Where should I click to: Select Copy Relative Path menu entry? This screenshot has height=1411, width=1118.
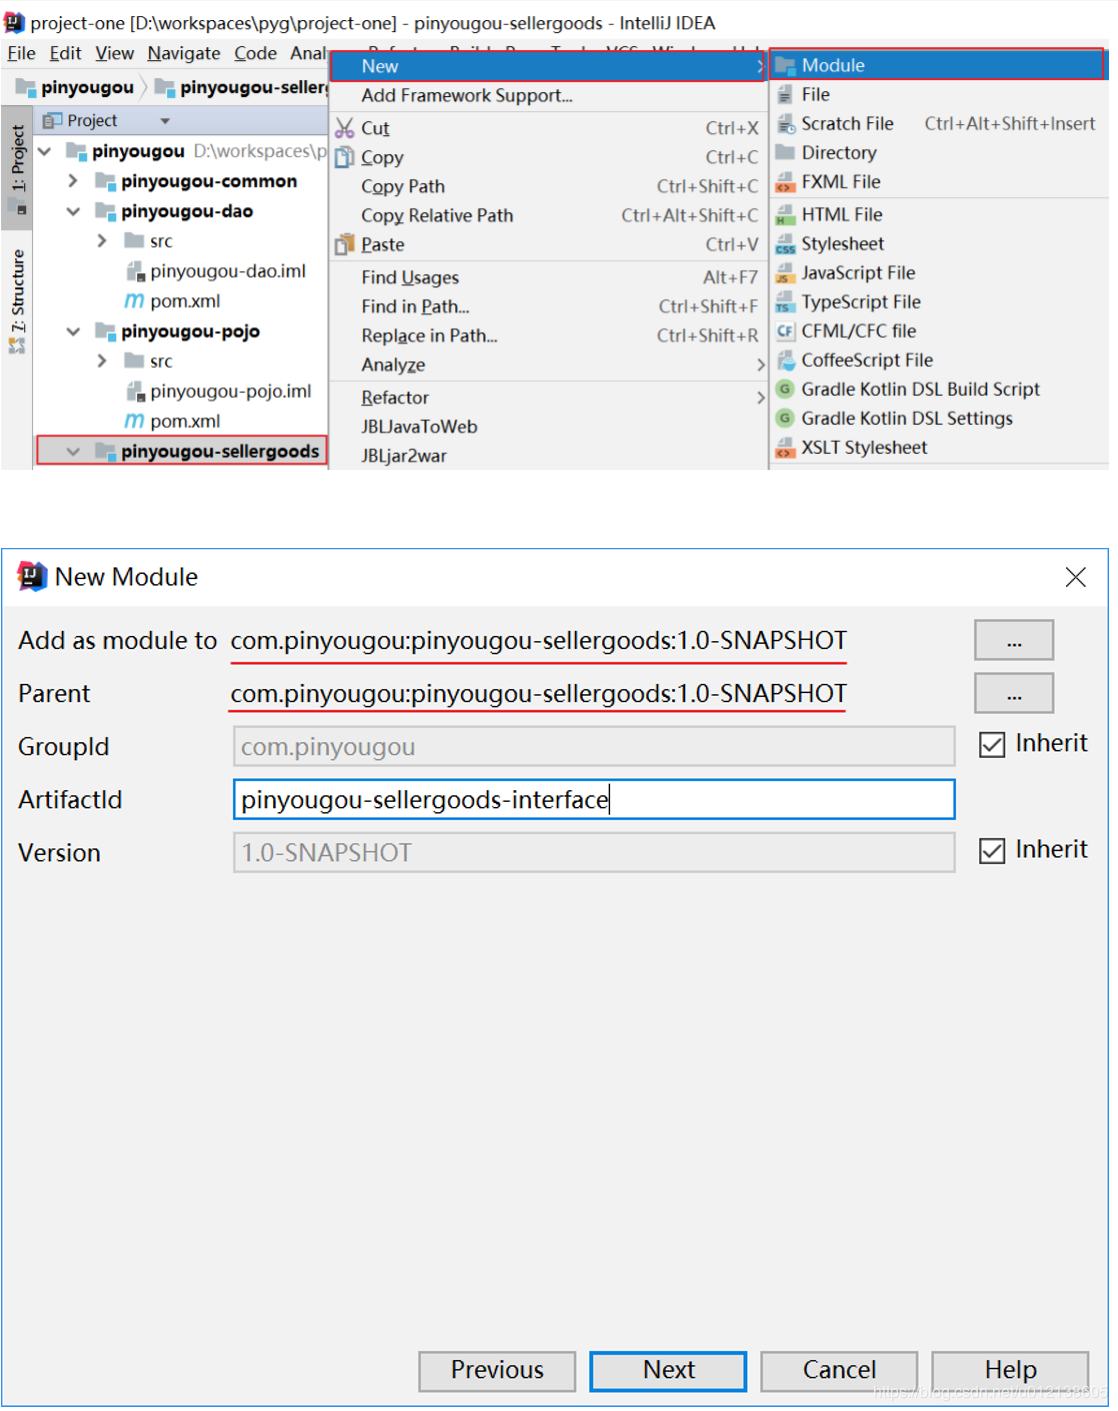[548, 215]
